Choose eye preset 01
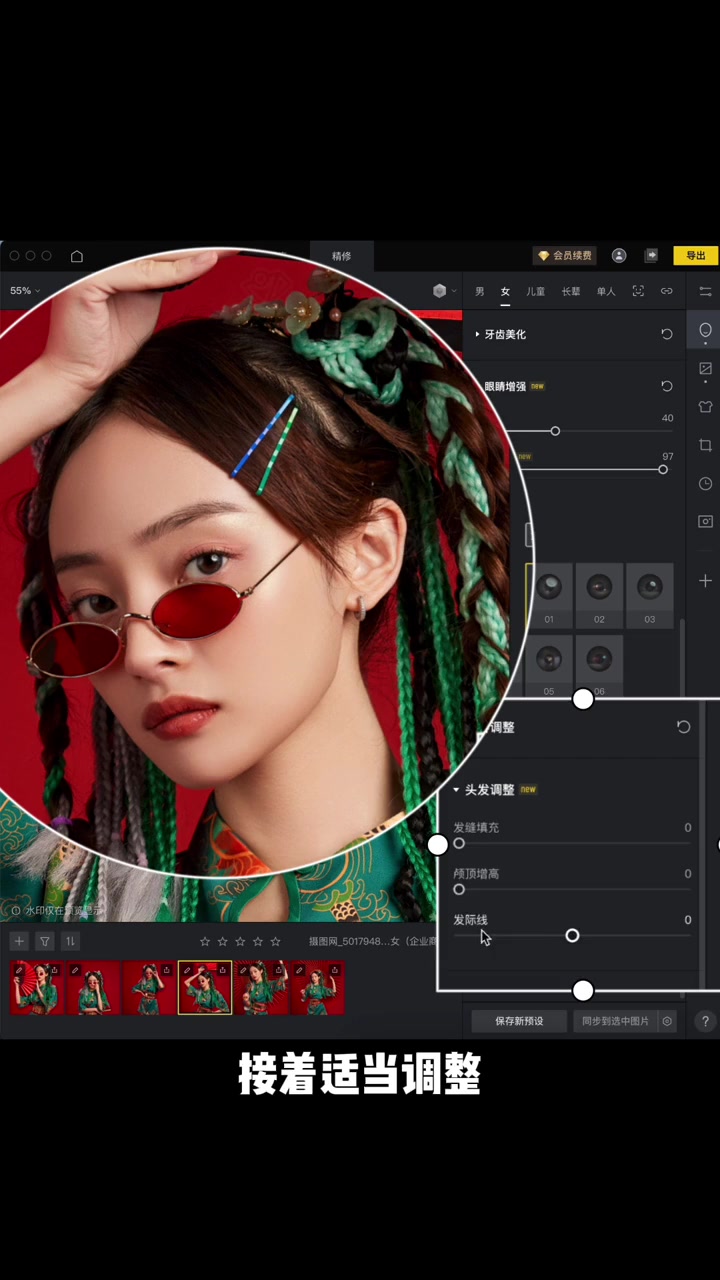Screen dimensions: 720x1280 [x=548, y=596]
